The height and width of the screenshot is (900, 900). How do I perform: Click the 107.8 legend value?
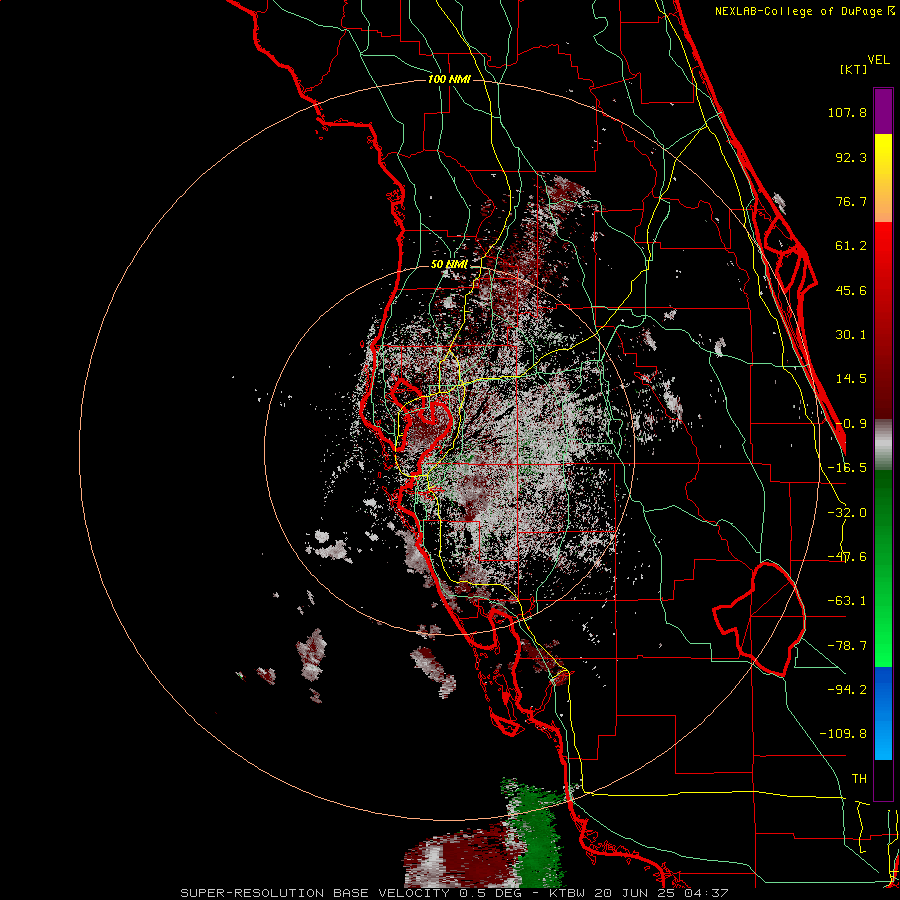847,112
